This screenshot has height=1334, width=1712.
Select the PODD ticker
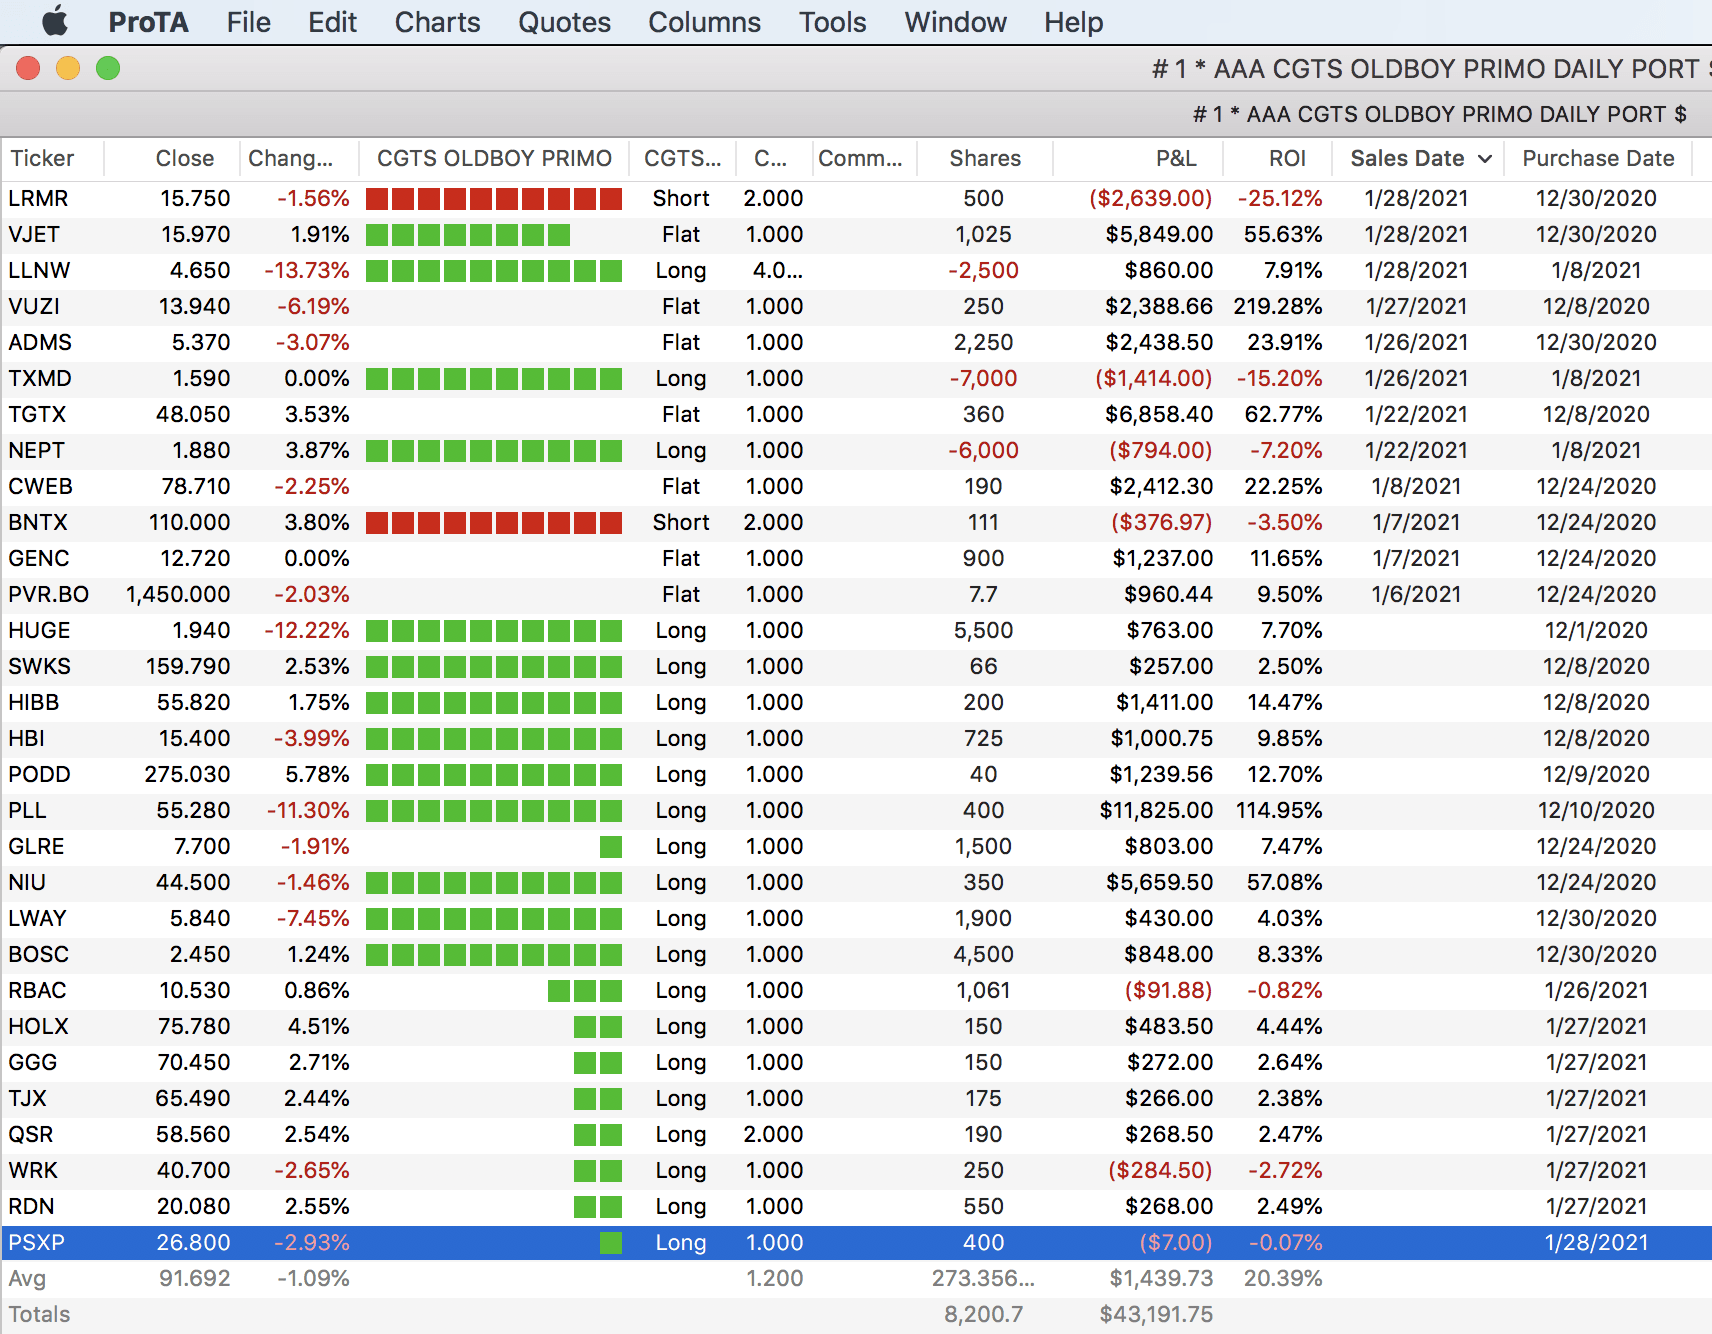[39, 774]
